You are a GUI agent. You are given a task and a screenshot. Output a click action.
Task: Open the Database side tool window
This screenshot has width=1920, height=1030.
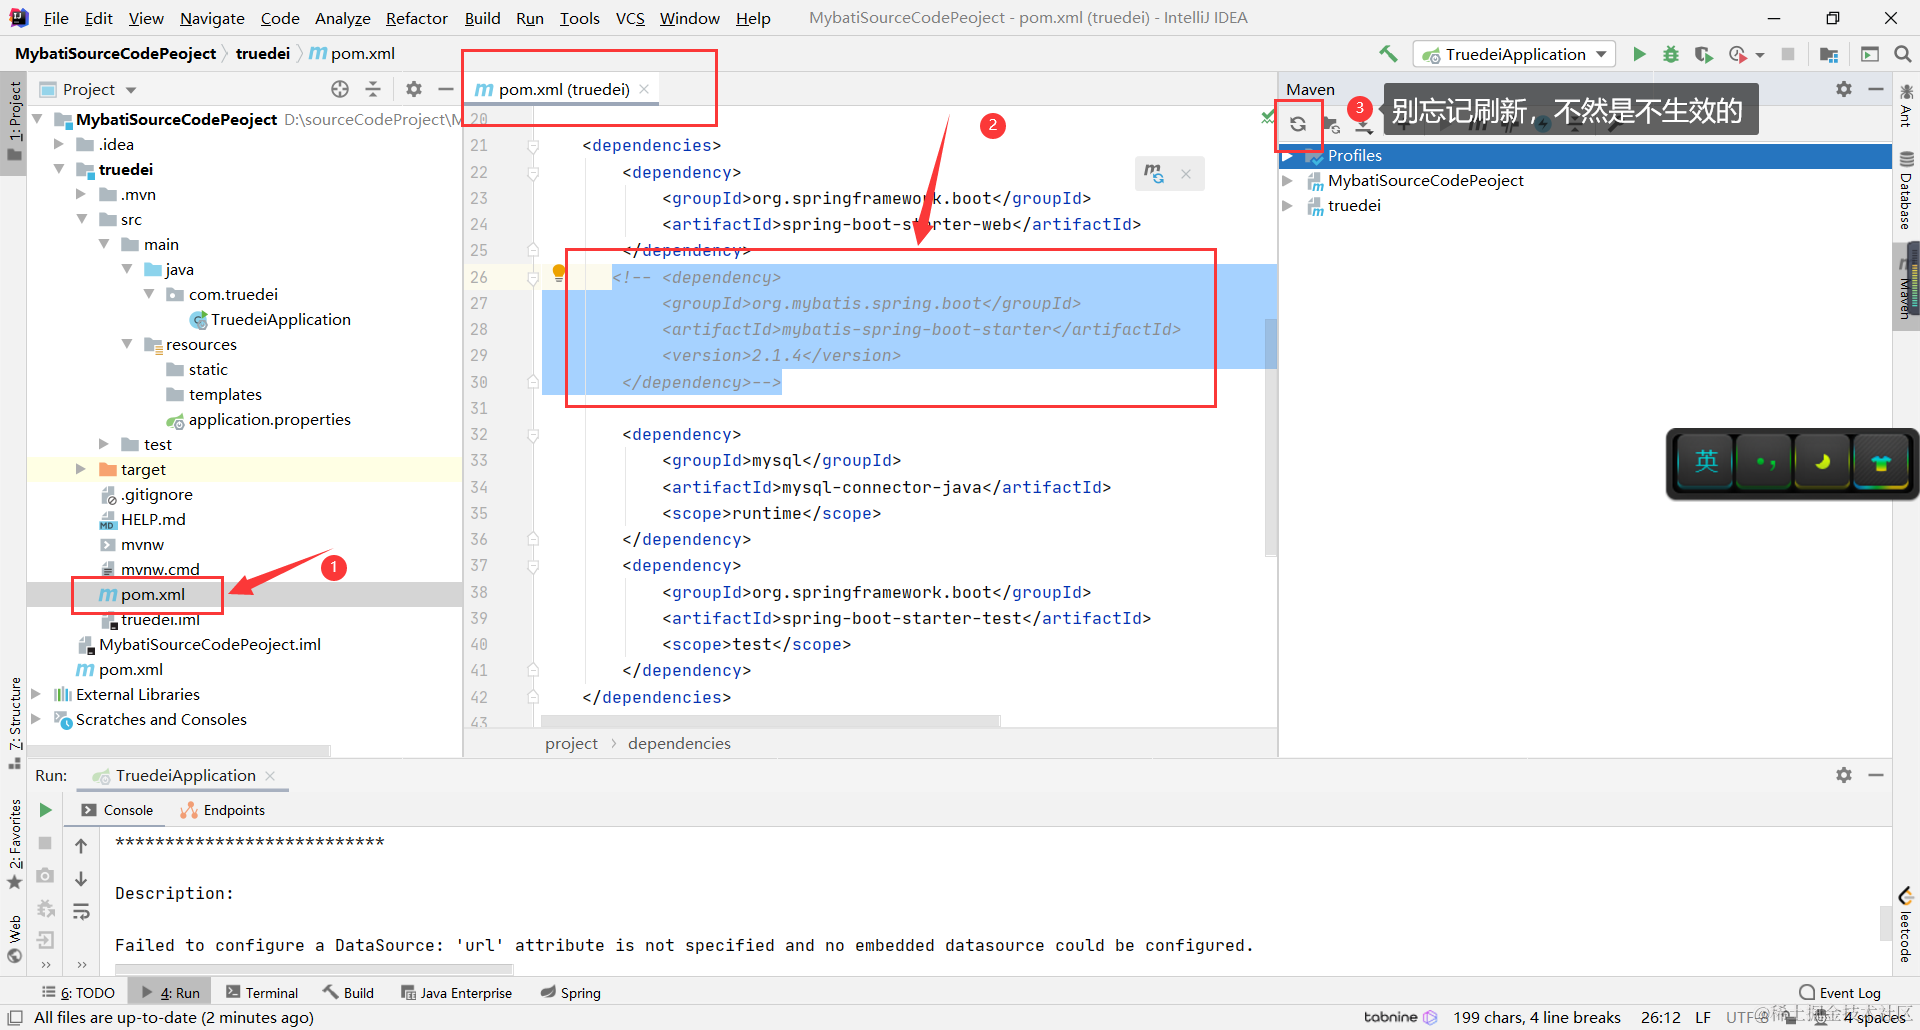click(x=1906, y=192)
